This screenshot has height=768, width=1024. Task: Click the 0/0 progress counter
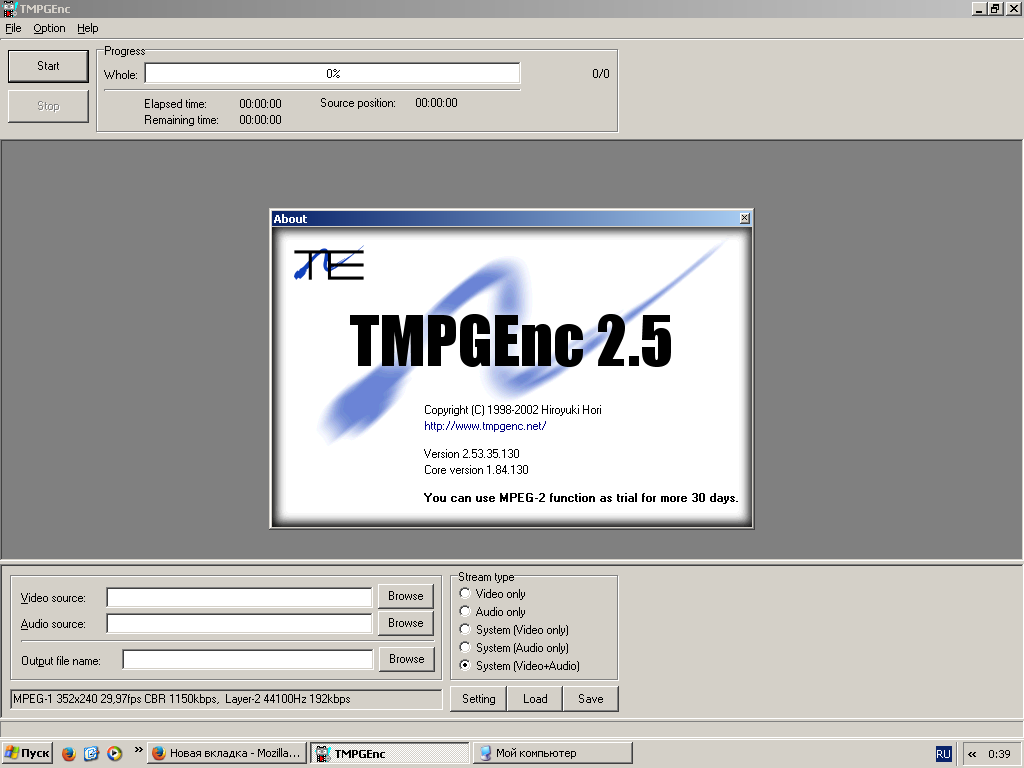pyautogui.click(x=601, y=74)
